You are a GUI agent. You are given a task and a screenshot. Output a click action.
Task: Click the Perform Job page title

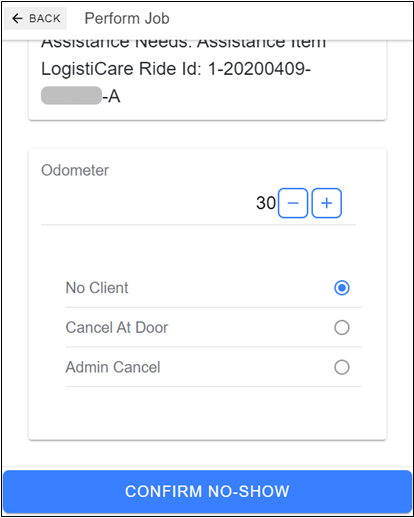coord(127,18)
